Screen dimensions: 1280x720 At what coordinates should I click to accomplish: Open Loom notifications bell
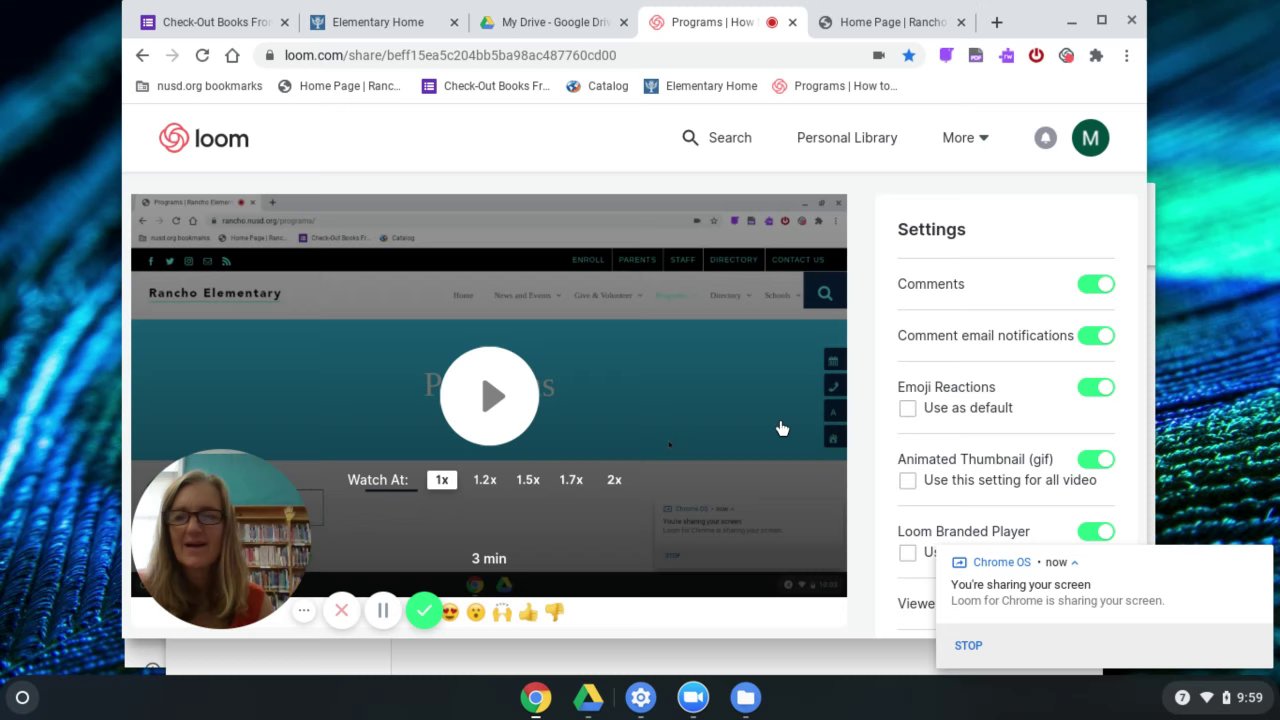pyautogui.click(x=1045, y=138)
